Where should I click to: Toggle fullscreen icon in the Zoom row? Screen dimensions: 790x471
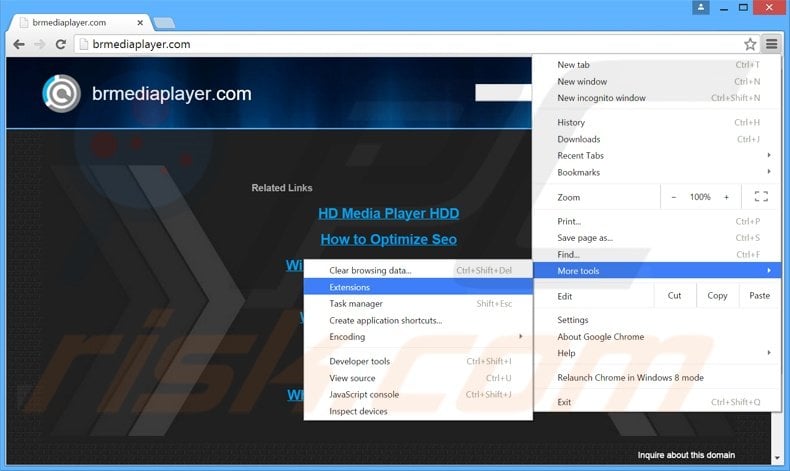(x=761, y=197)
